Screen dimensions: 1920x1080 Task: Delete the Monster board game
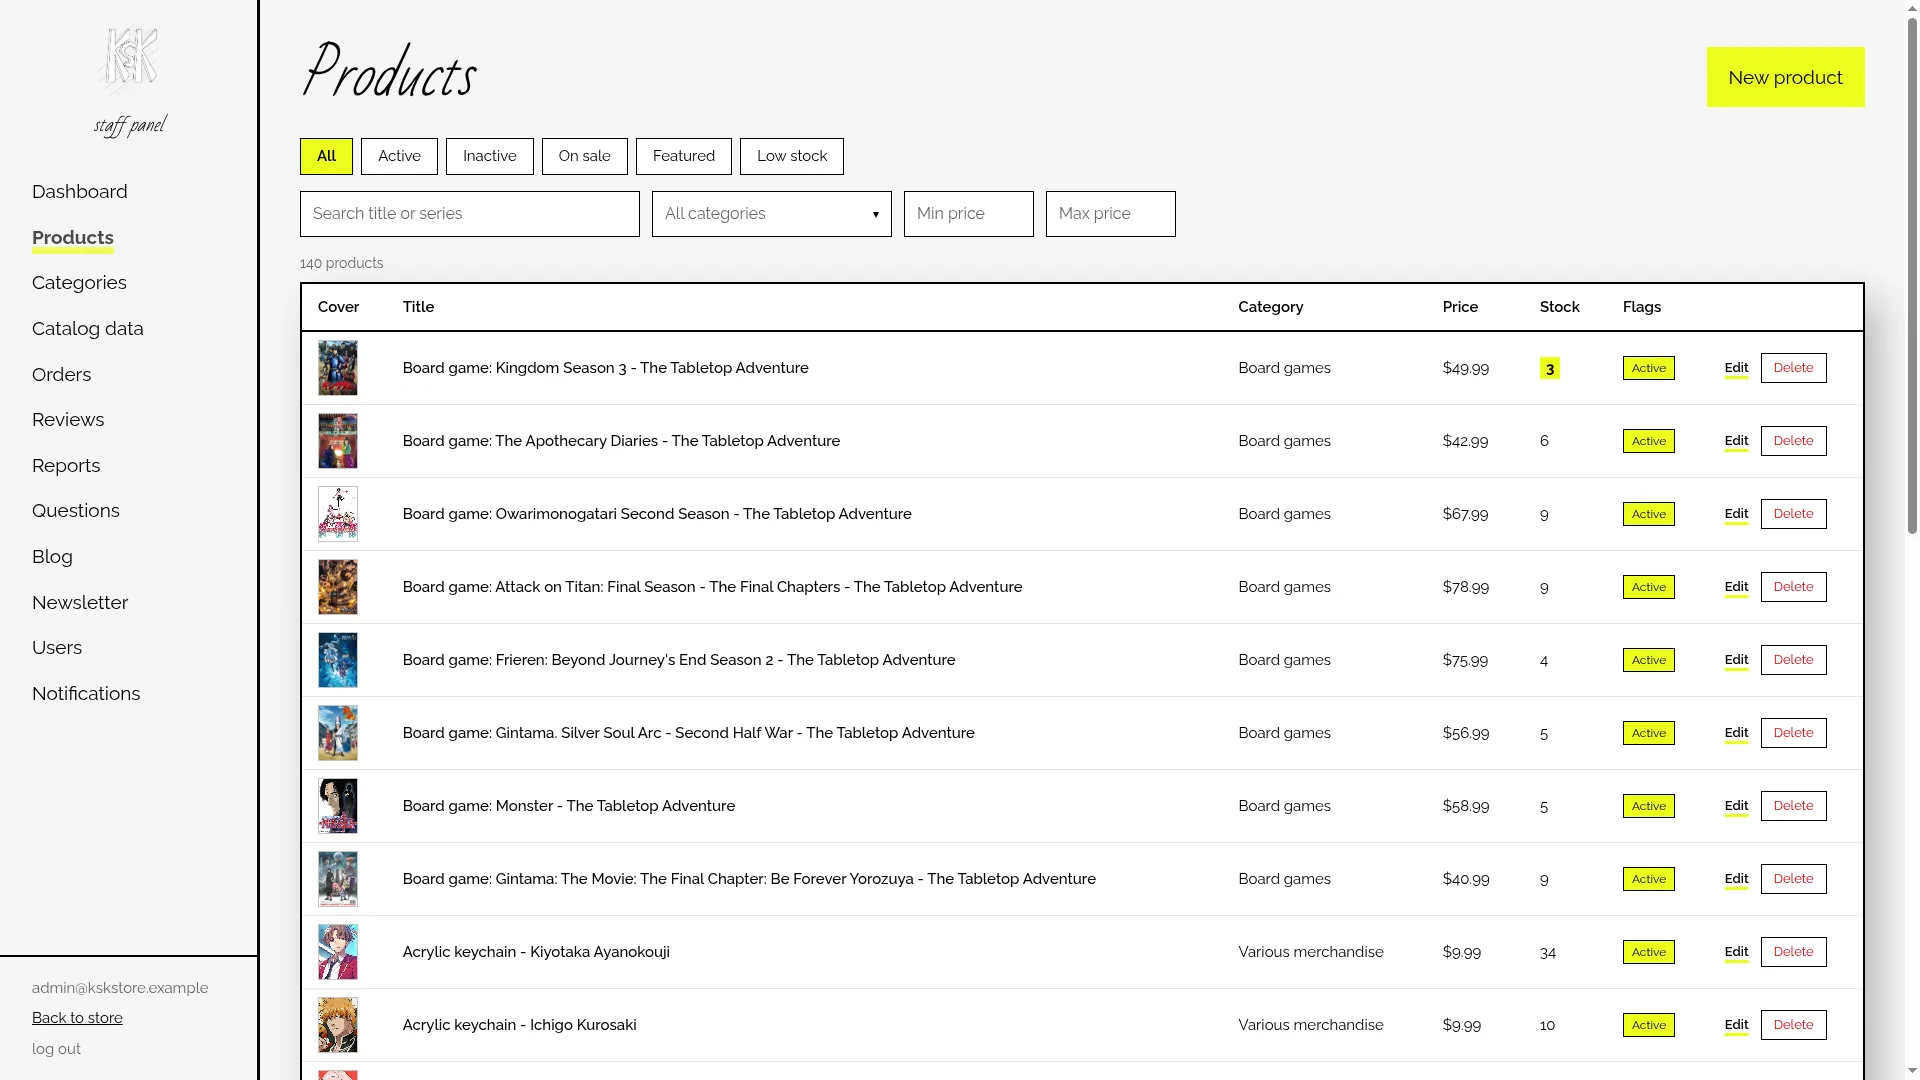click(1793, 806)
